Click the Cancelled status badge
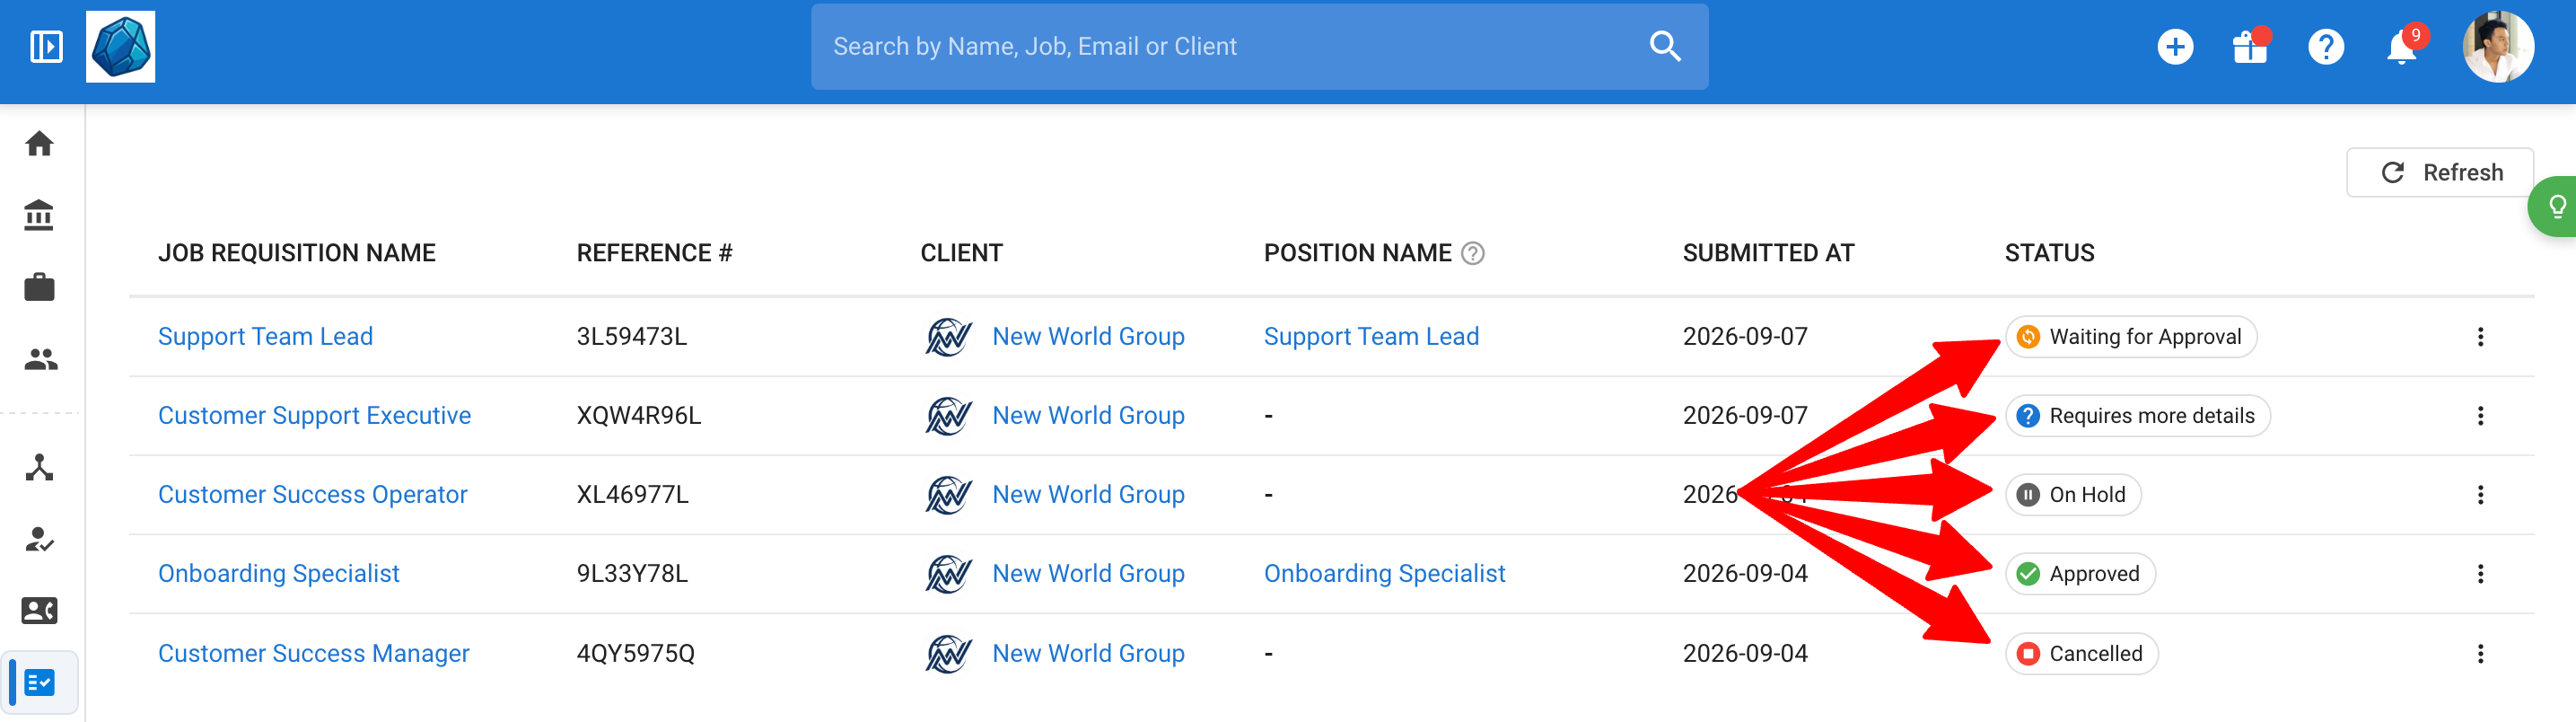The image size is (2576, 722). click(2081, 654)
